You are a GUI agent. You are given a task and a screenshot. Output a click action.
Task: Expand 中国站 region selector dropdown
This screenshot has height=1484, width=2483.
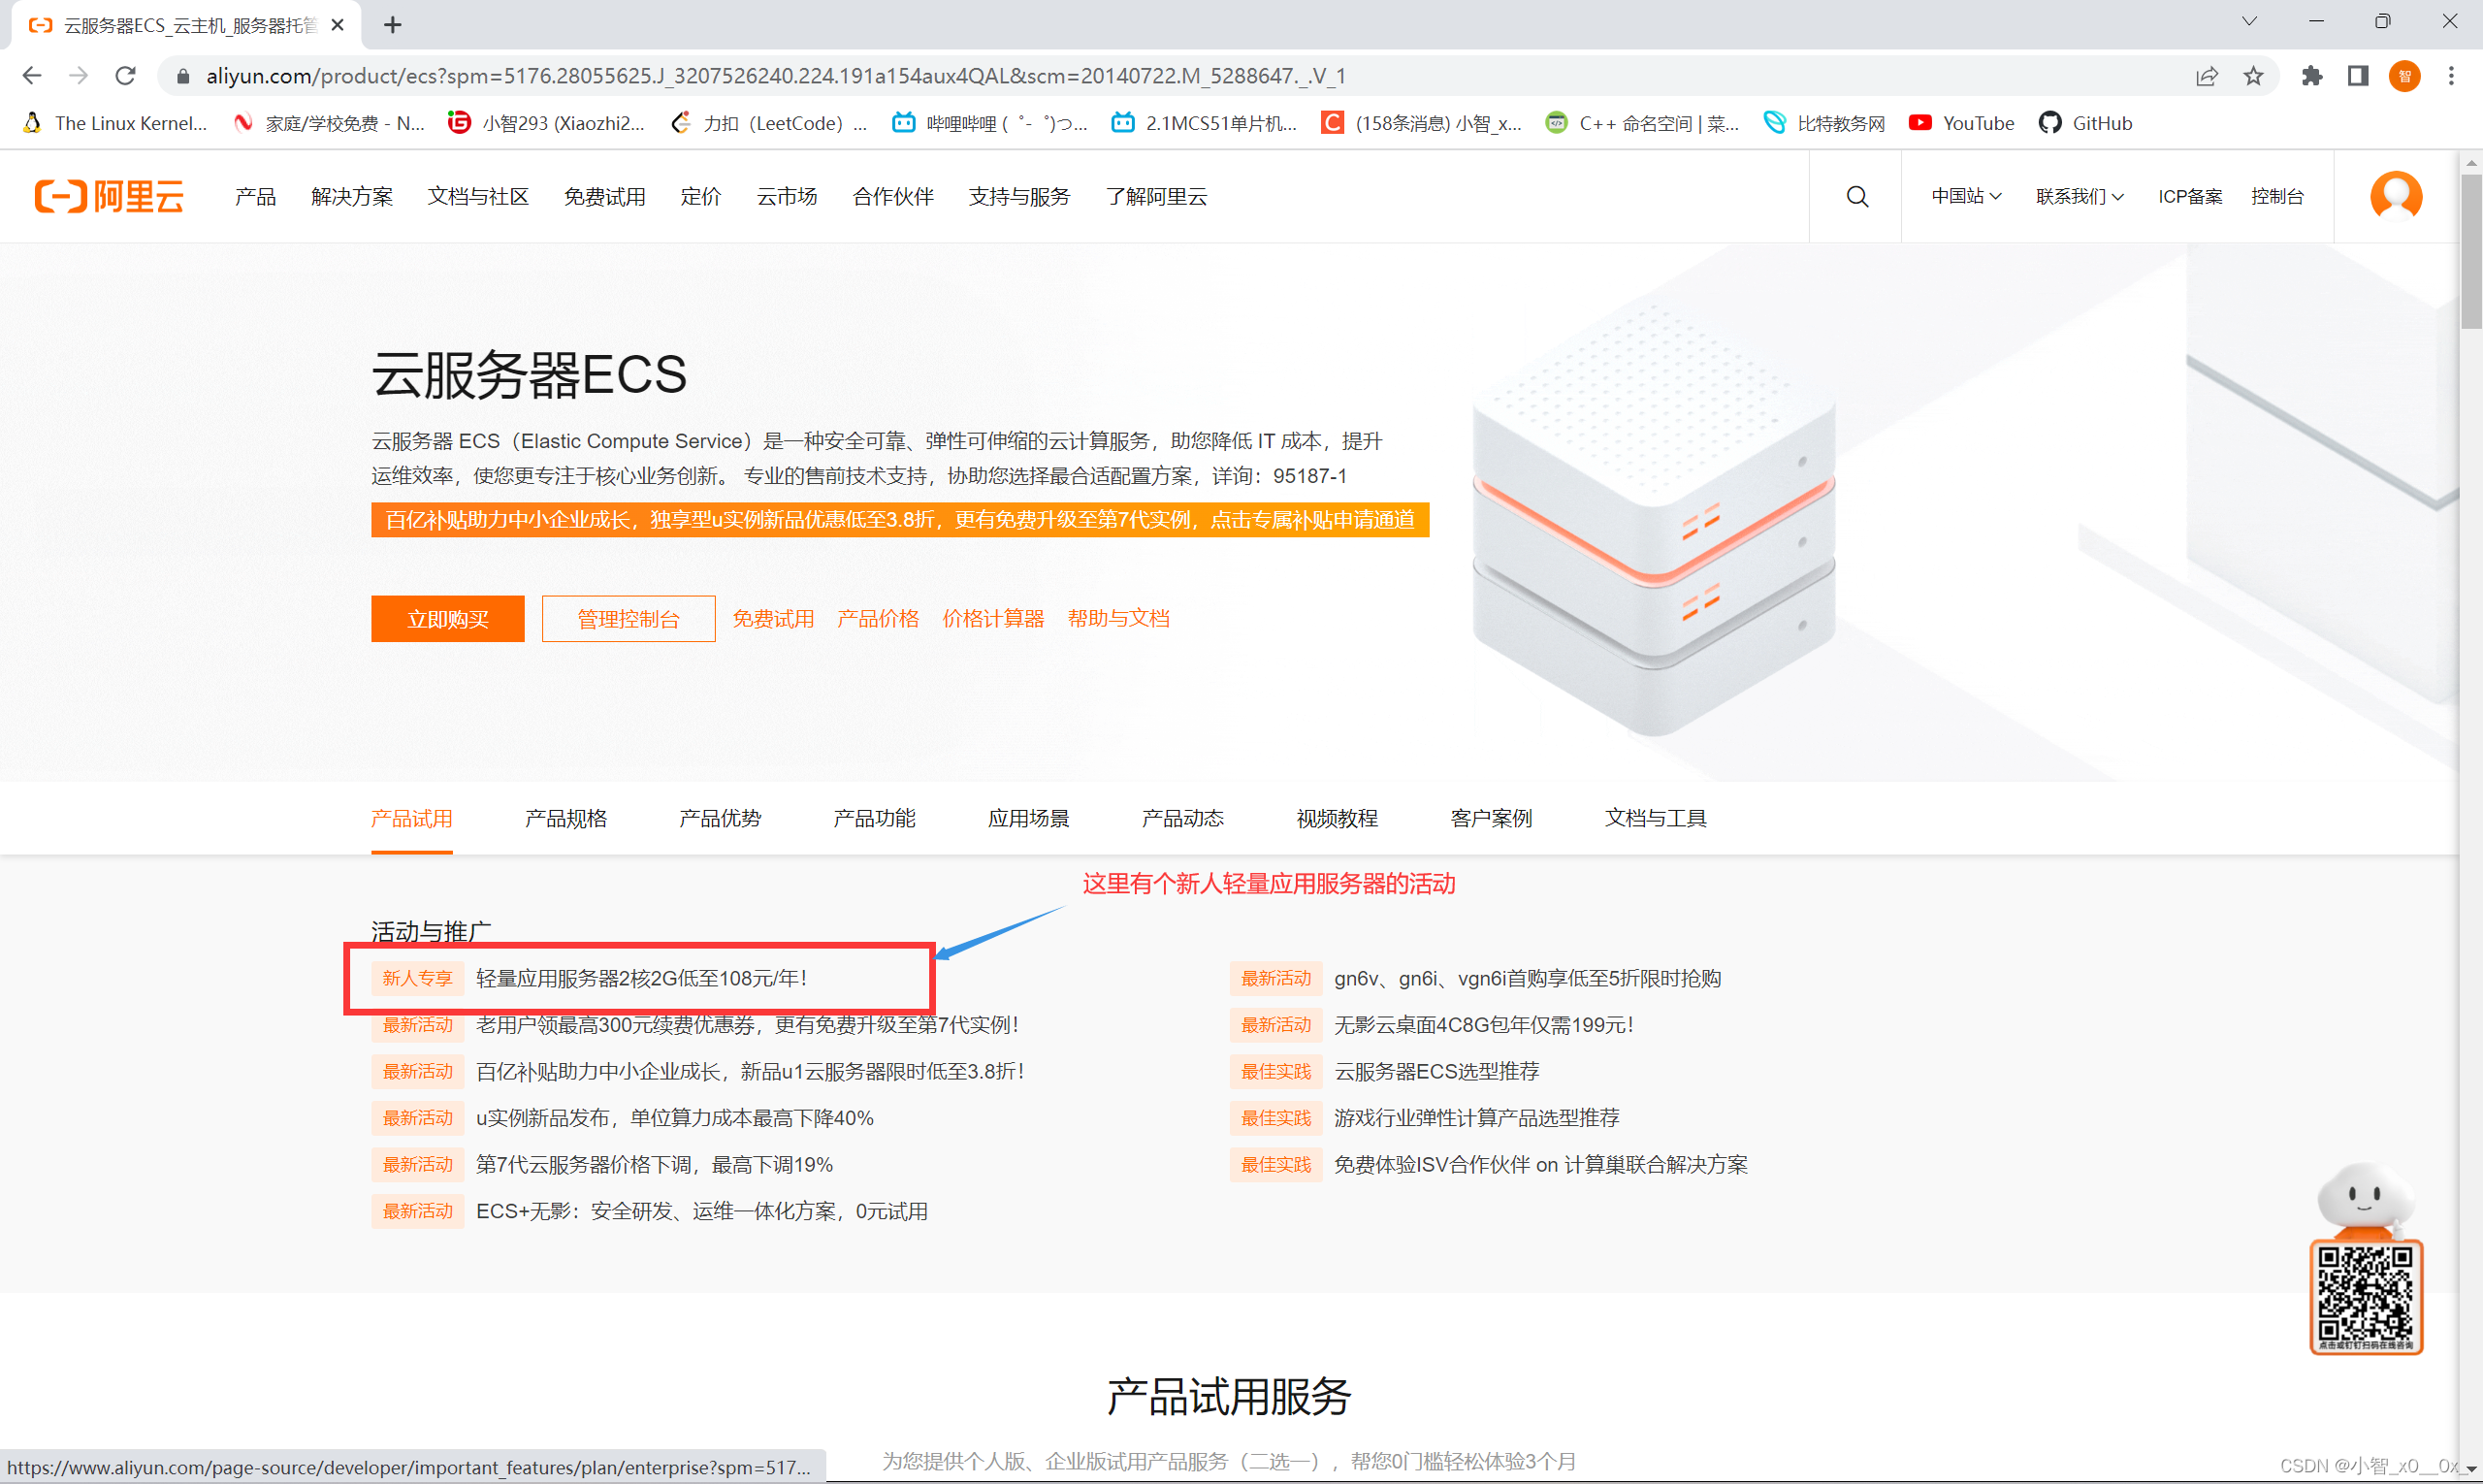(1964, 194)
